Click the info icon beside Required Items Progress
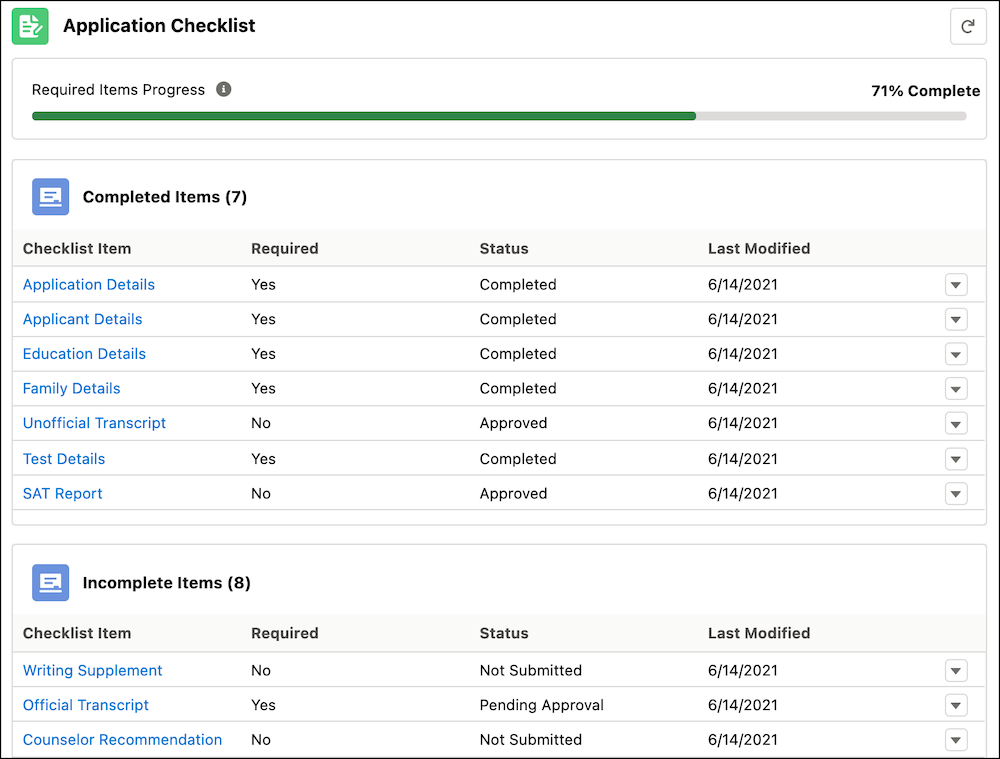Viewport: 1000px width, 759px height. 224,89
